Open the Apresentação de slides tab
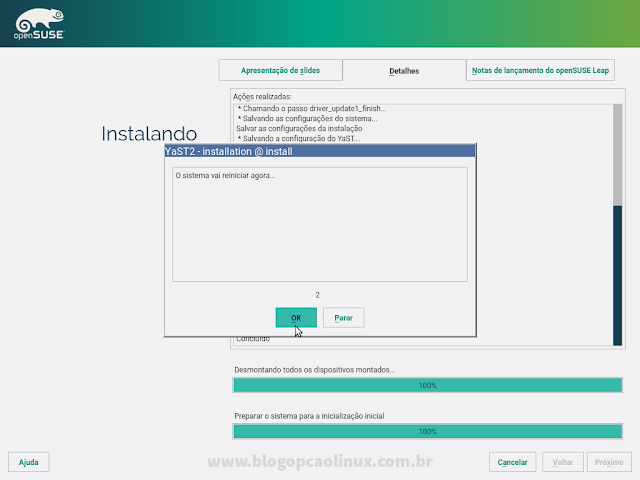Image resolution: width=640 pixels, height=480 pixels. click(x=280, y=70)
